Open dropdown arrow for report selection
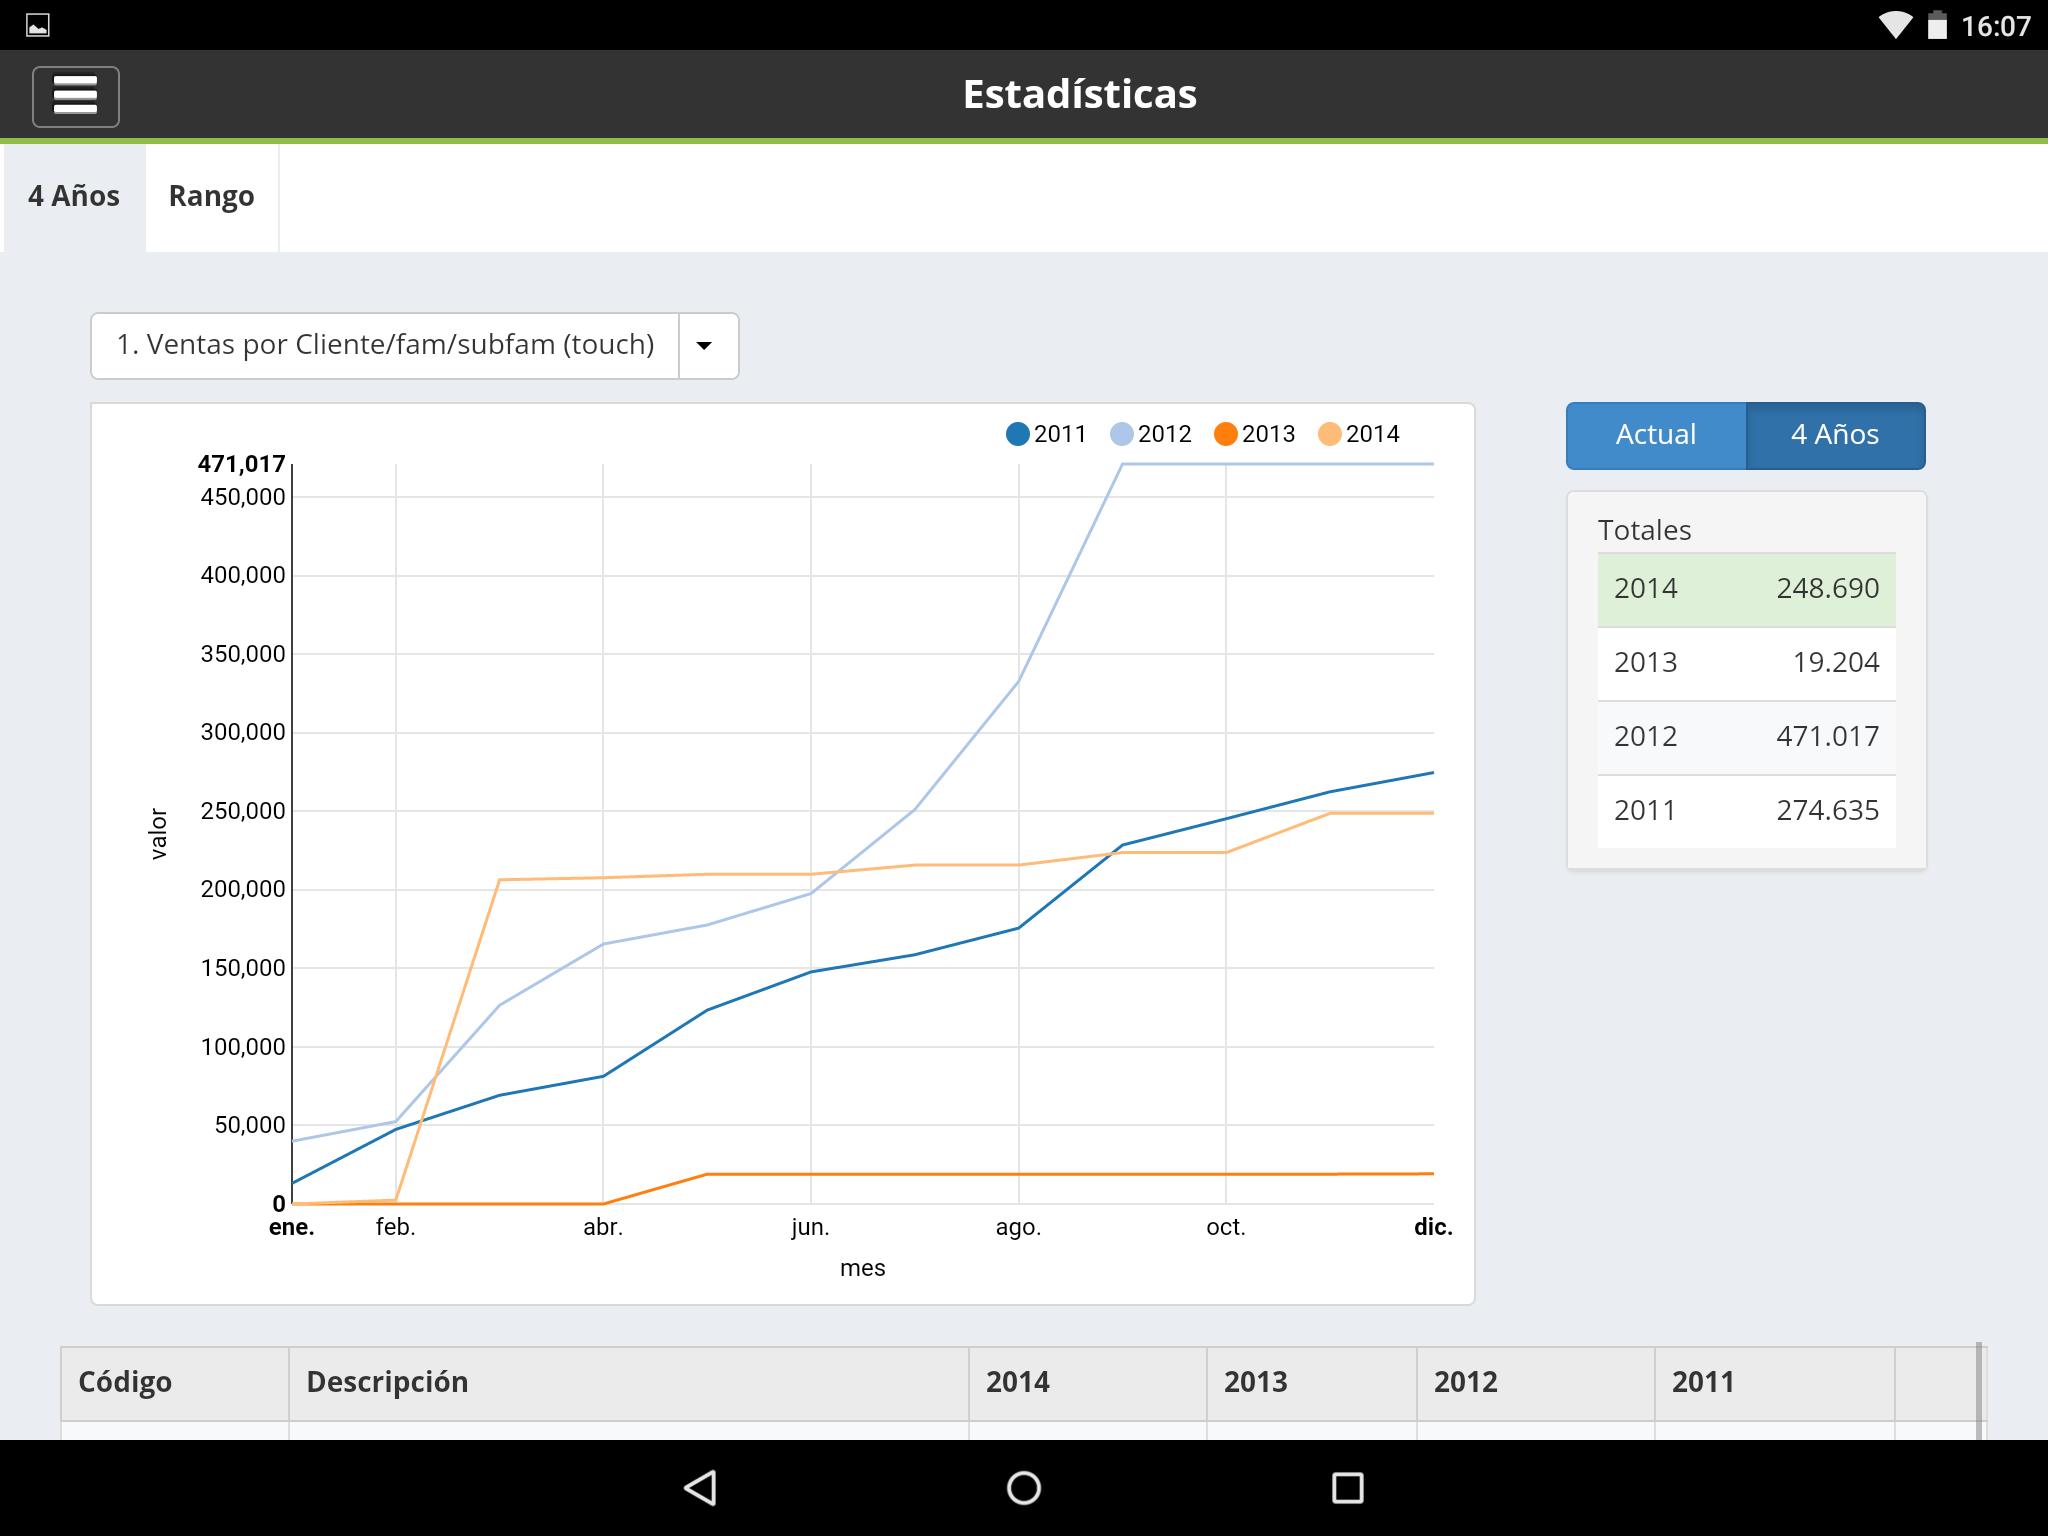The height and width of the screenshot is (1536, 2048). click(705, 346)
